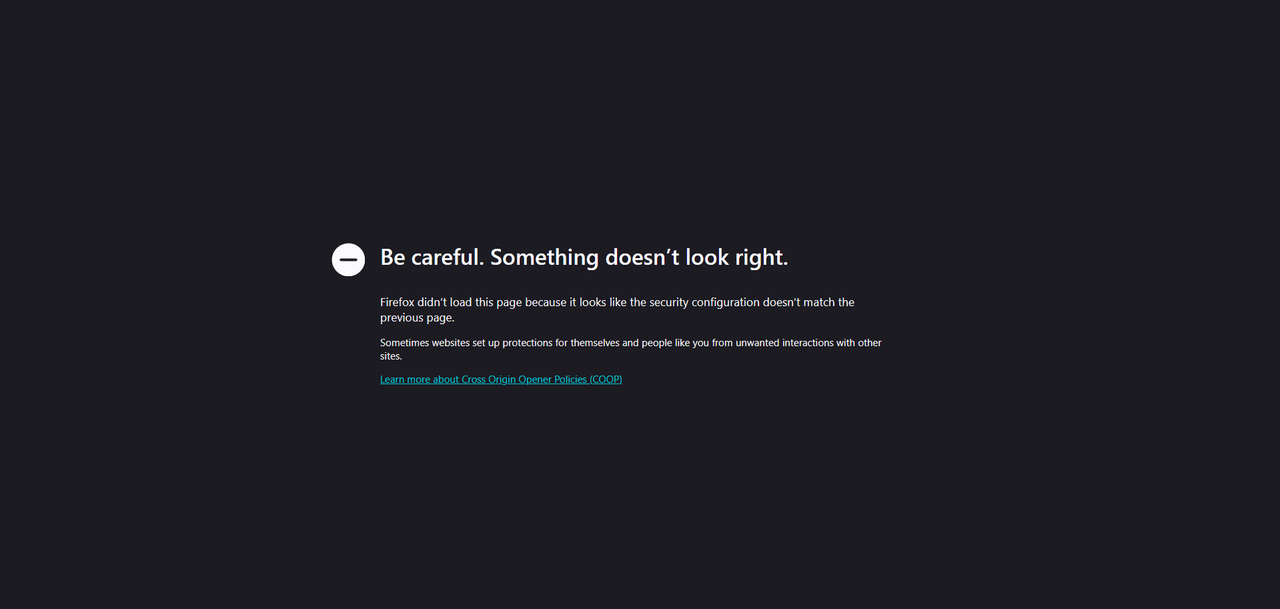Click the paragraph starting "Firefox didn't load"

tap(617, 310)
